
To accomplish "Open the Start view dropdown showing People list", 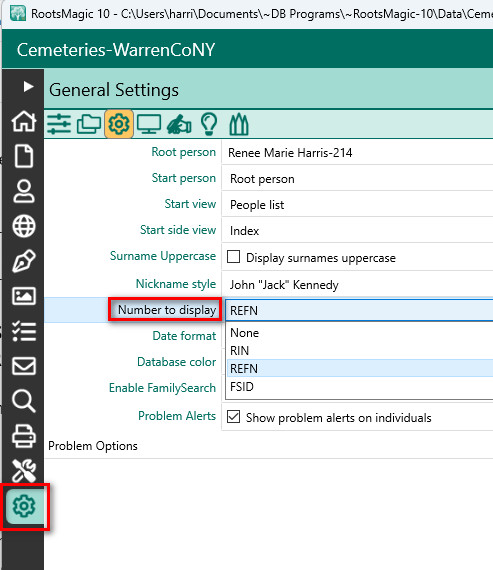I will coord(357,205).
